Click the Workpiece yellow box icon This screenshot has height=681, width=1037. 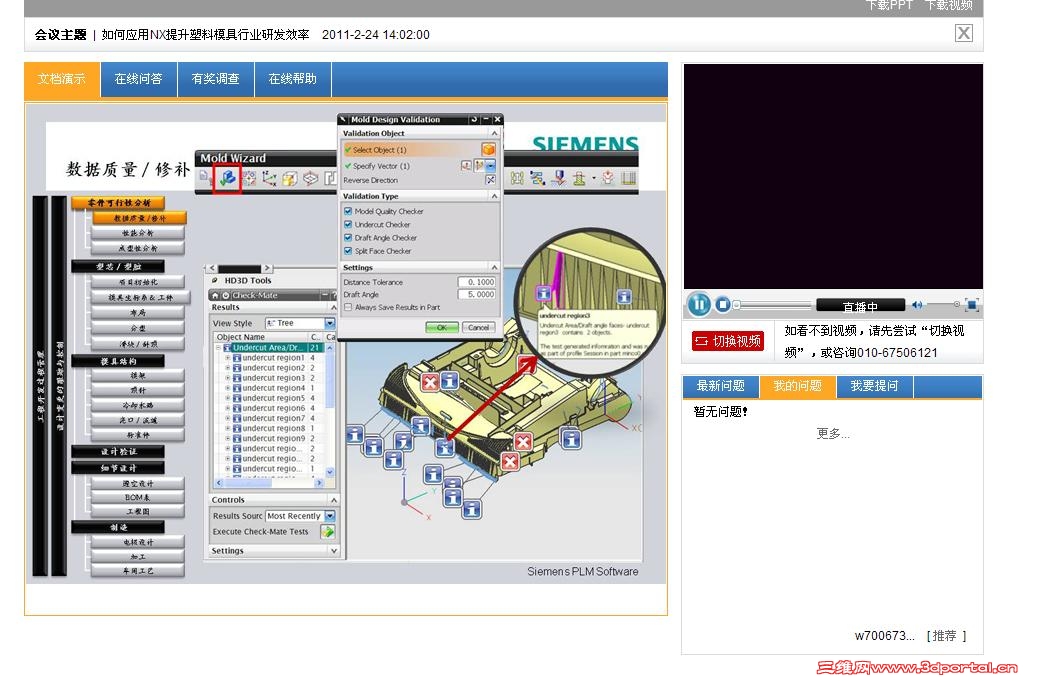(290, 178)
